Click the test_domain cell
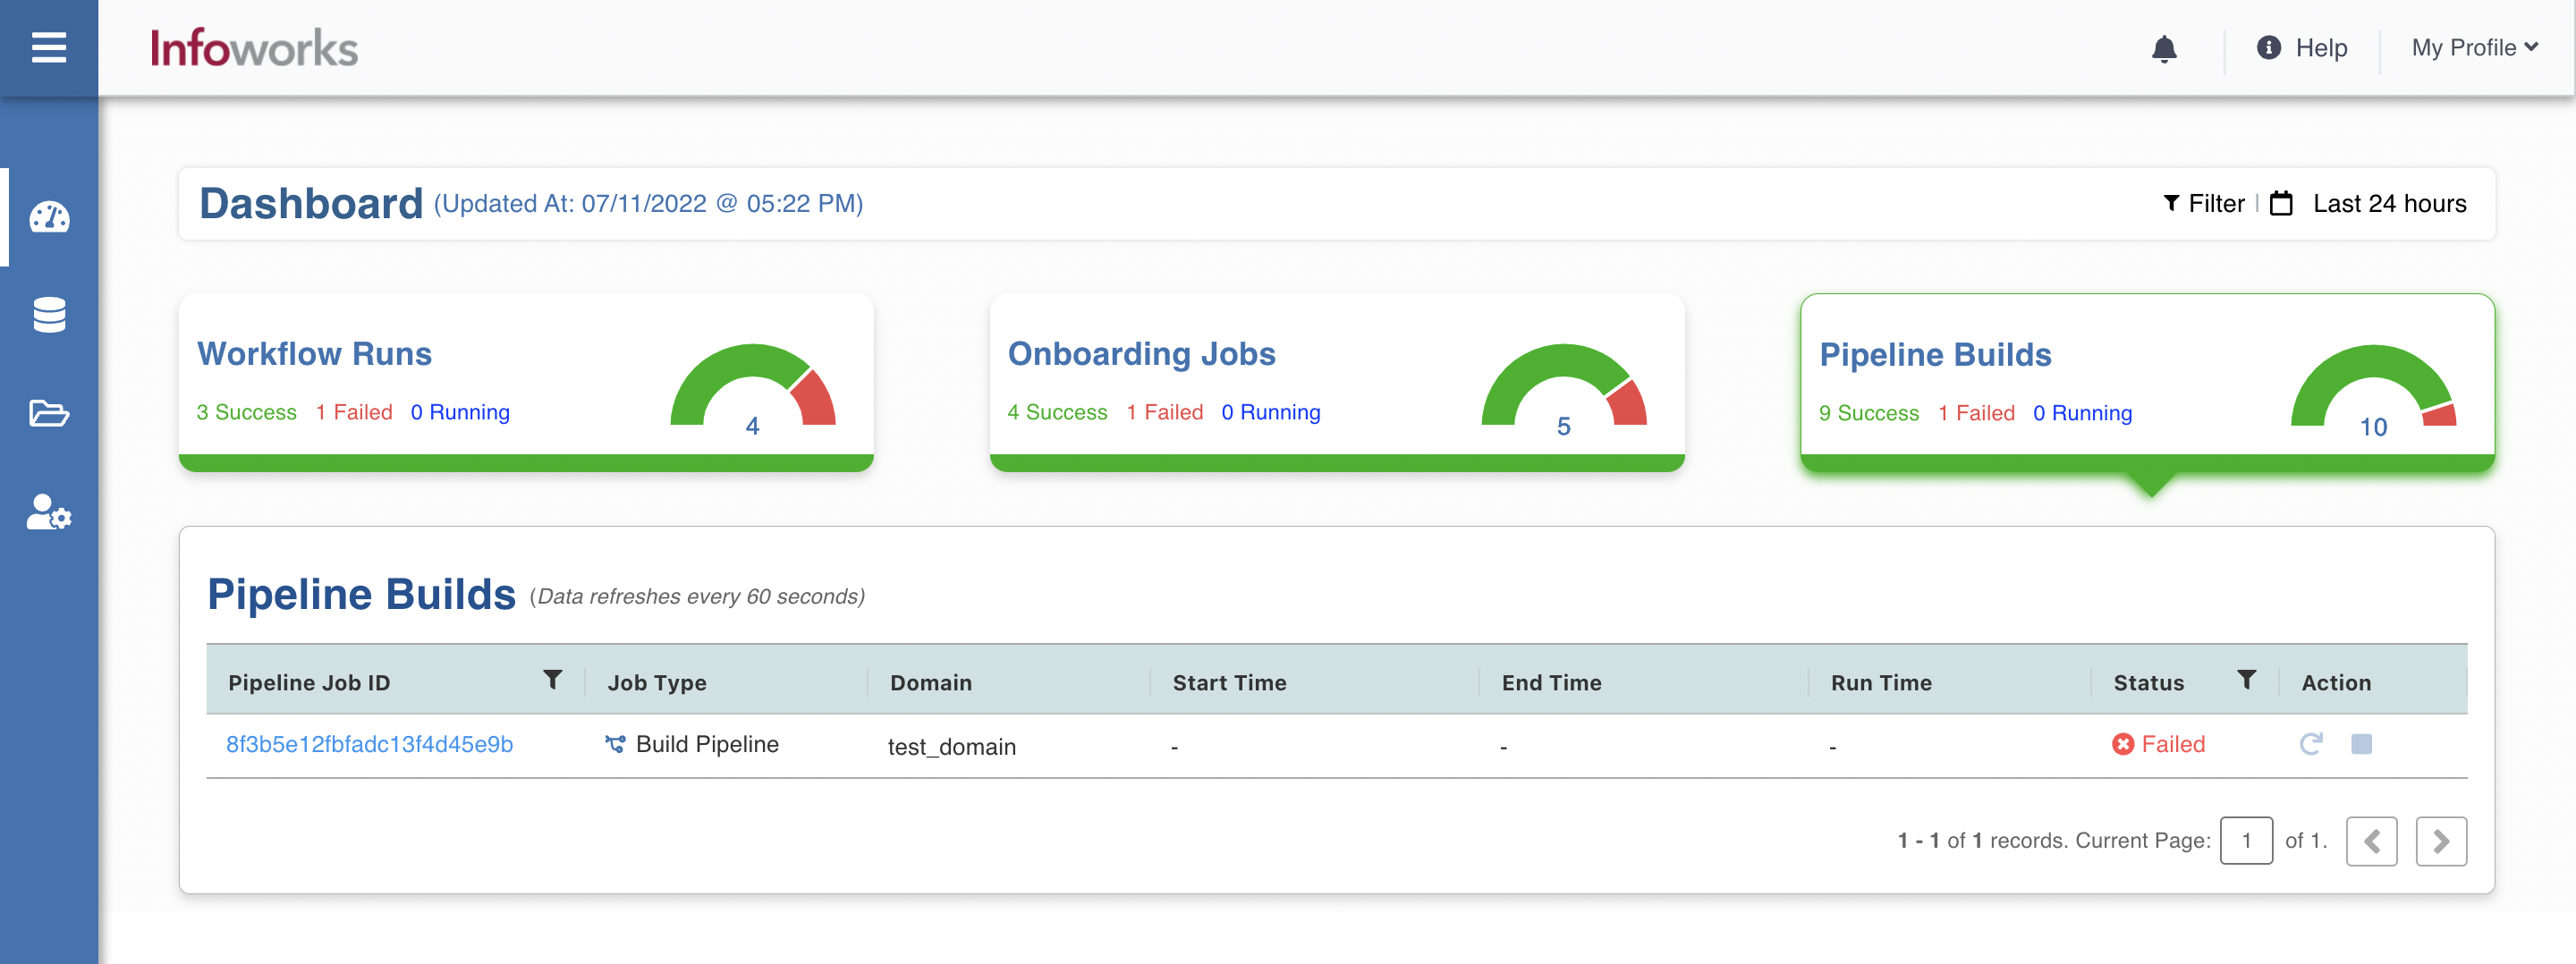The image size is (2576, 964). point(952,746)
